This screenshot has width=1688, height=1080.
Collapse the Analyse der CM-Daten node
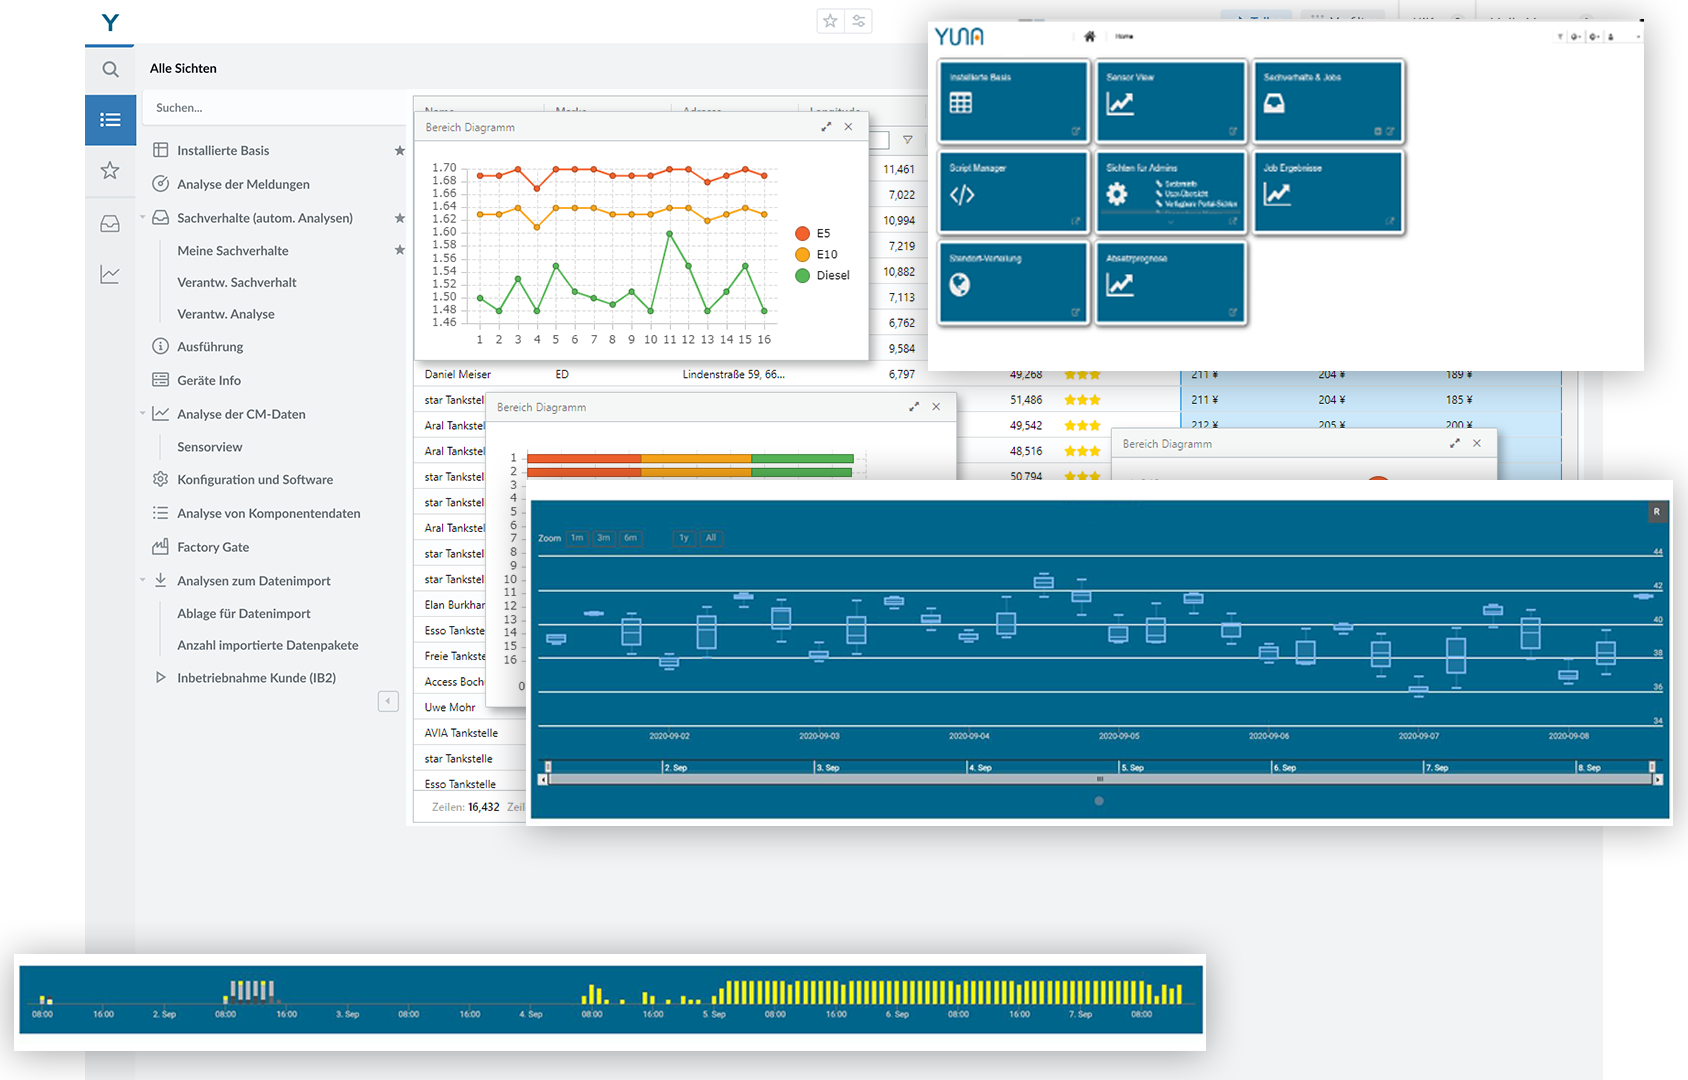coord(143,413)
